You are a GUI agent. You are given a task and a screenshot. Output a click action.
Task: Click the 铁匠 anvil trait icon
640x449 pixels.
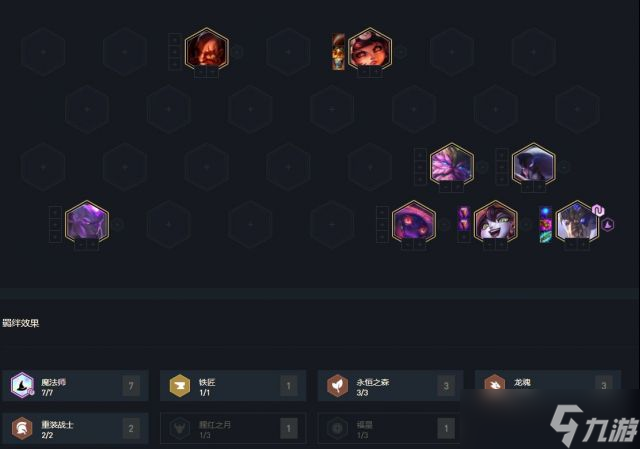tap(180, 385)
